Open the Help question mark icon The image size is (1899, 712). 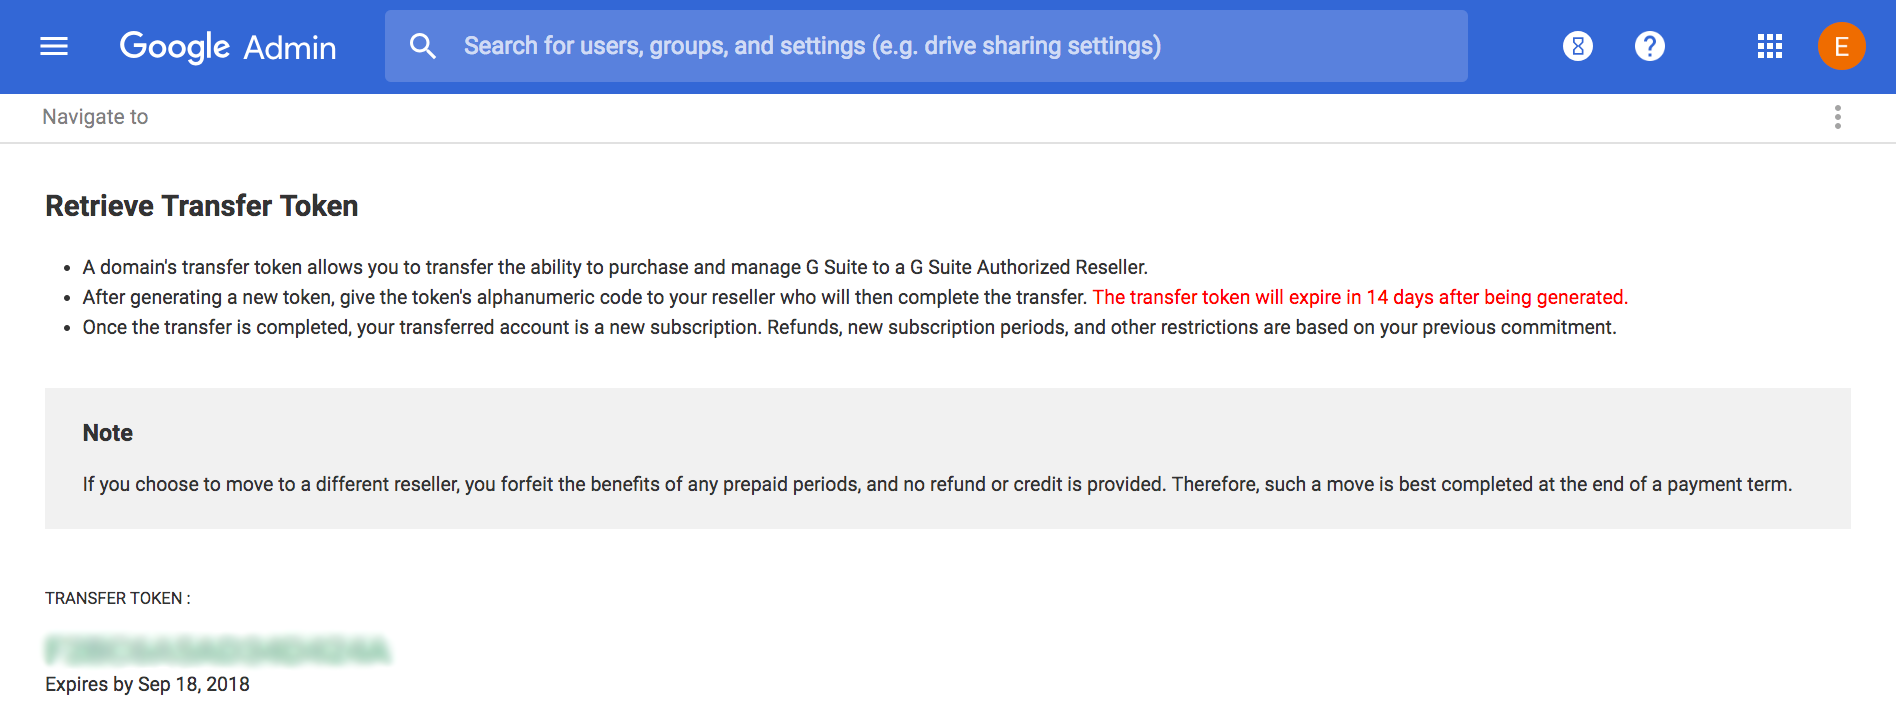click(1650, 46)
